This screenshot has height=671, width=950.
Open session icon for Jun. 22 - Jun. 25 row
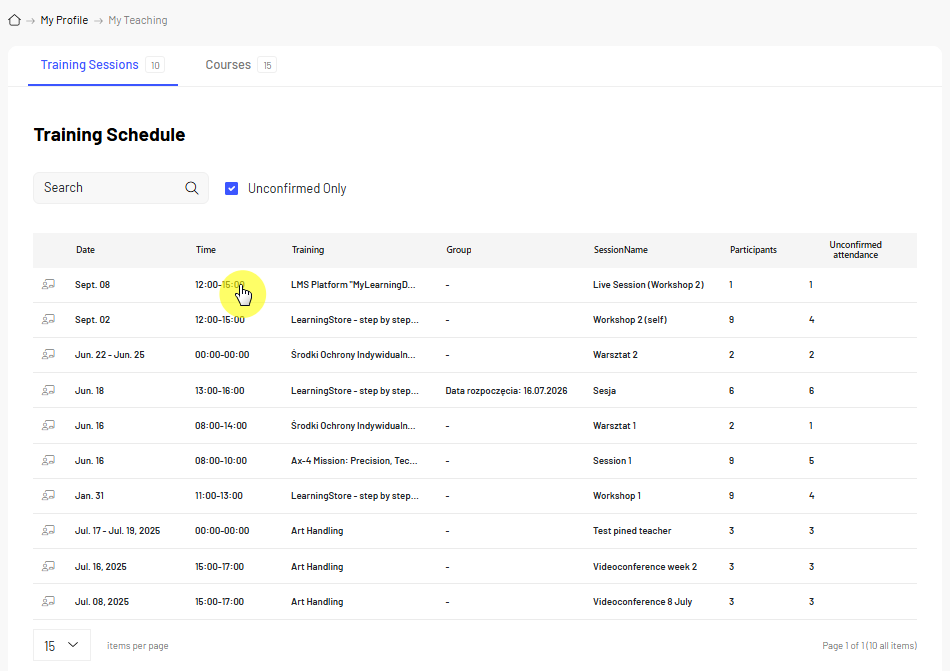(x=48, y=355)
